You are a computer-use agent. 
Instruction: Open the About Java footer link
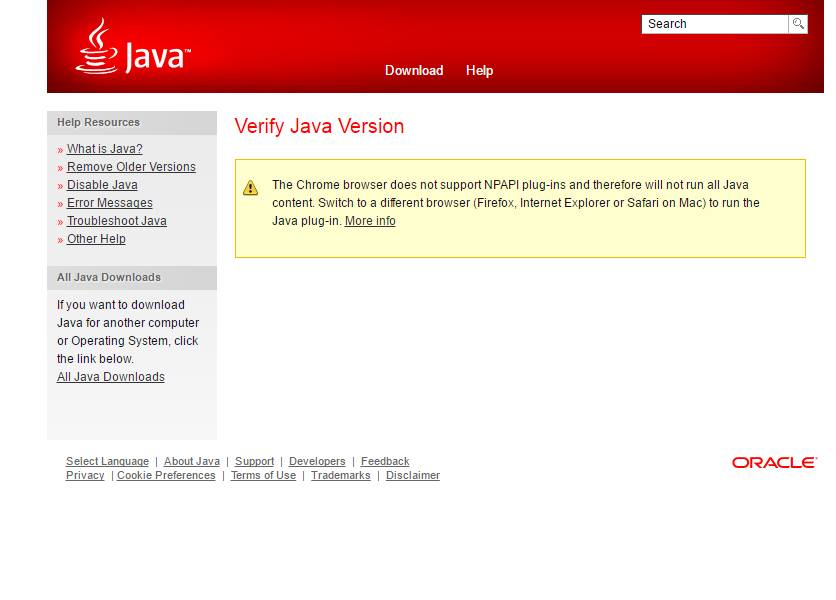191,461
